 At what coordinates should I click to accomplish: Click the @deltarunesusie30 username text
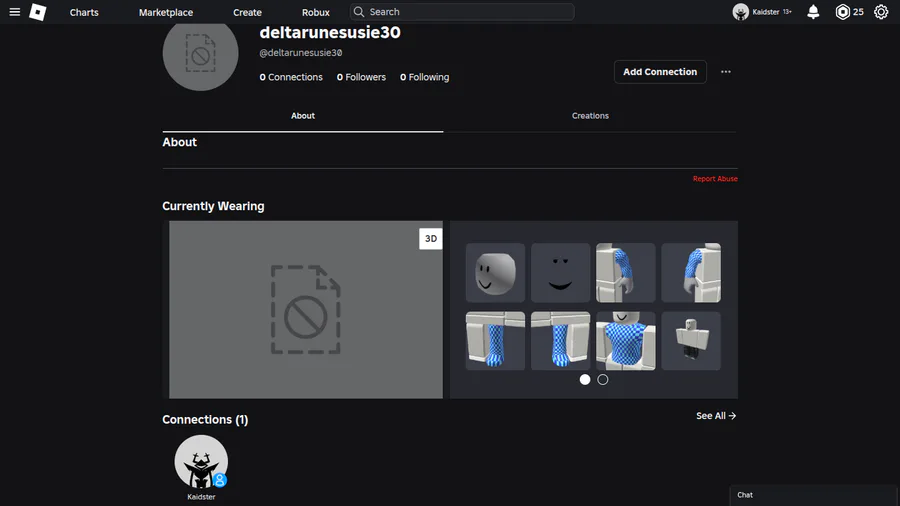point(301,53)
